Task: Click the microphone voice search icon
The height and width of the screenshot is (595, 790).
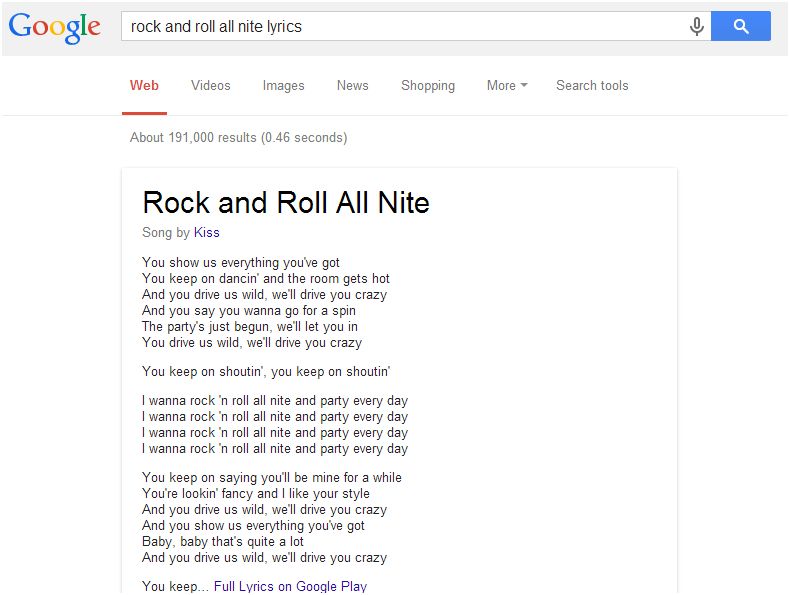Action: (x=696, y=26)
